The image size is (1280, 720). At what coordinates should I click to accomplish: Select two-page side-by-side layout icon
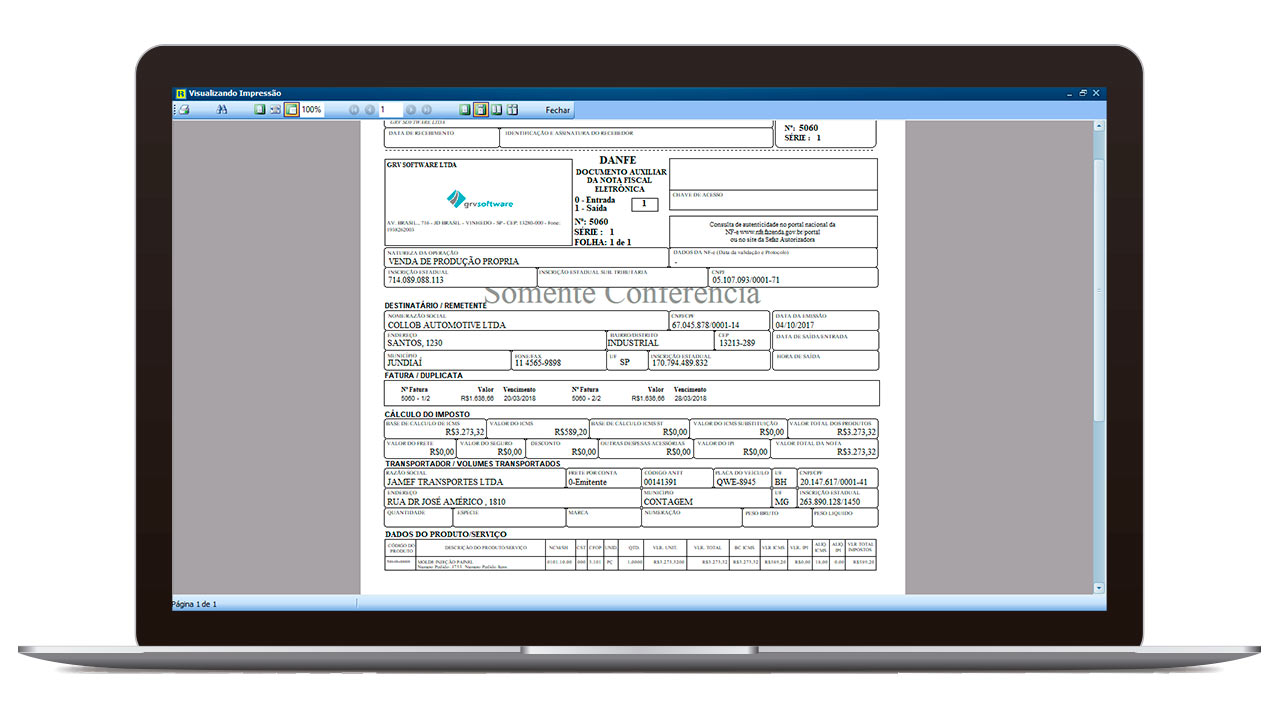coord(496,109)
